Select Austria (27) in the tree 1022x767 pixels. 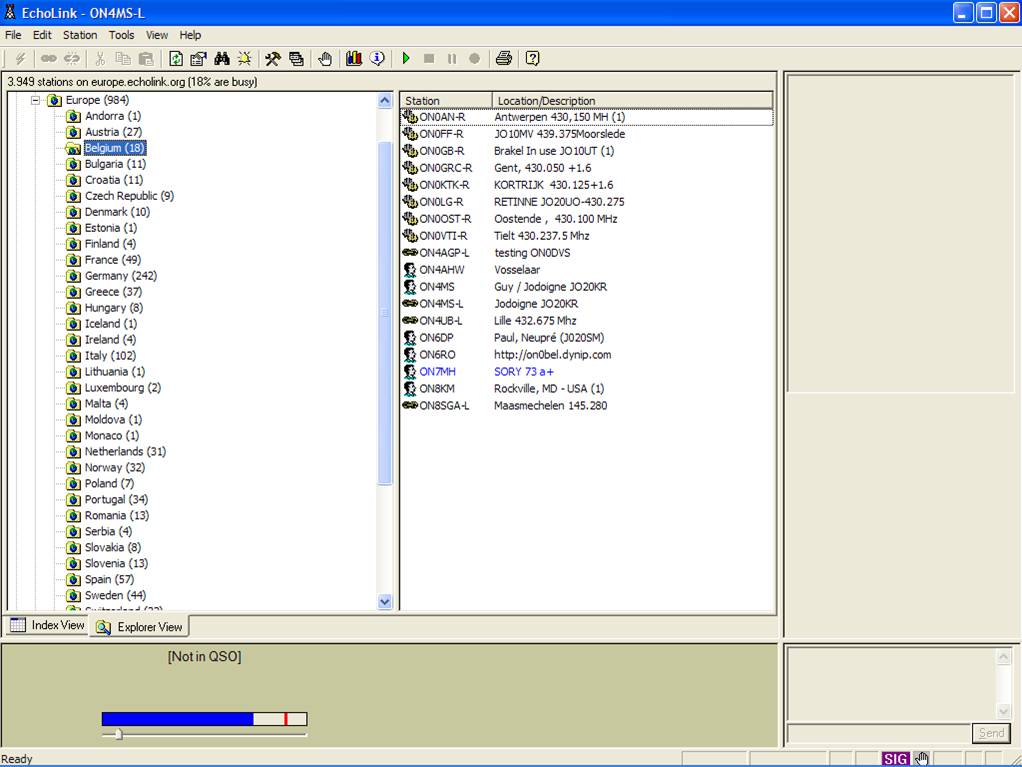113,132
